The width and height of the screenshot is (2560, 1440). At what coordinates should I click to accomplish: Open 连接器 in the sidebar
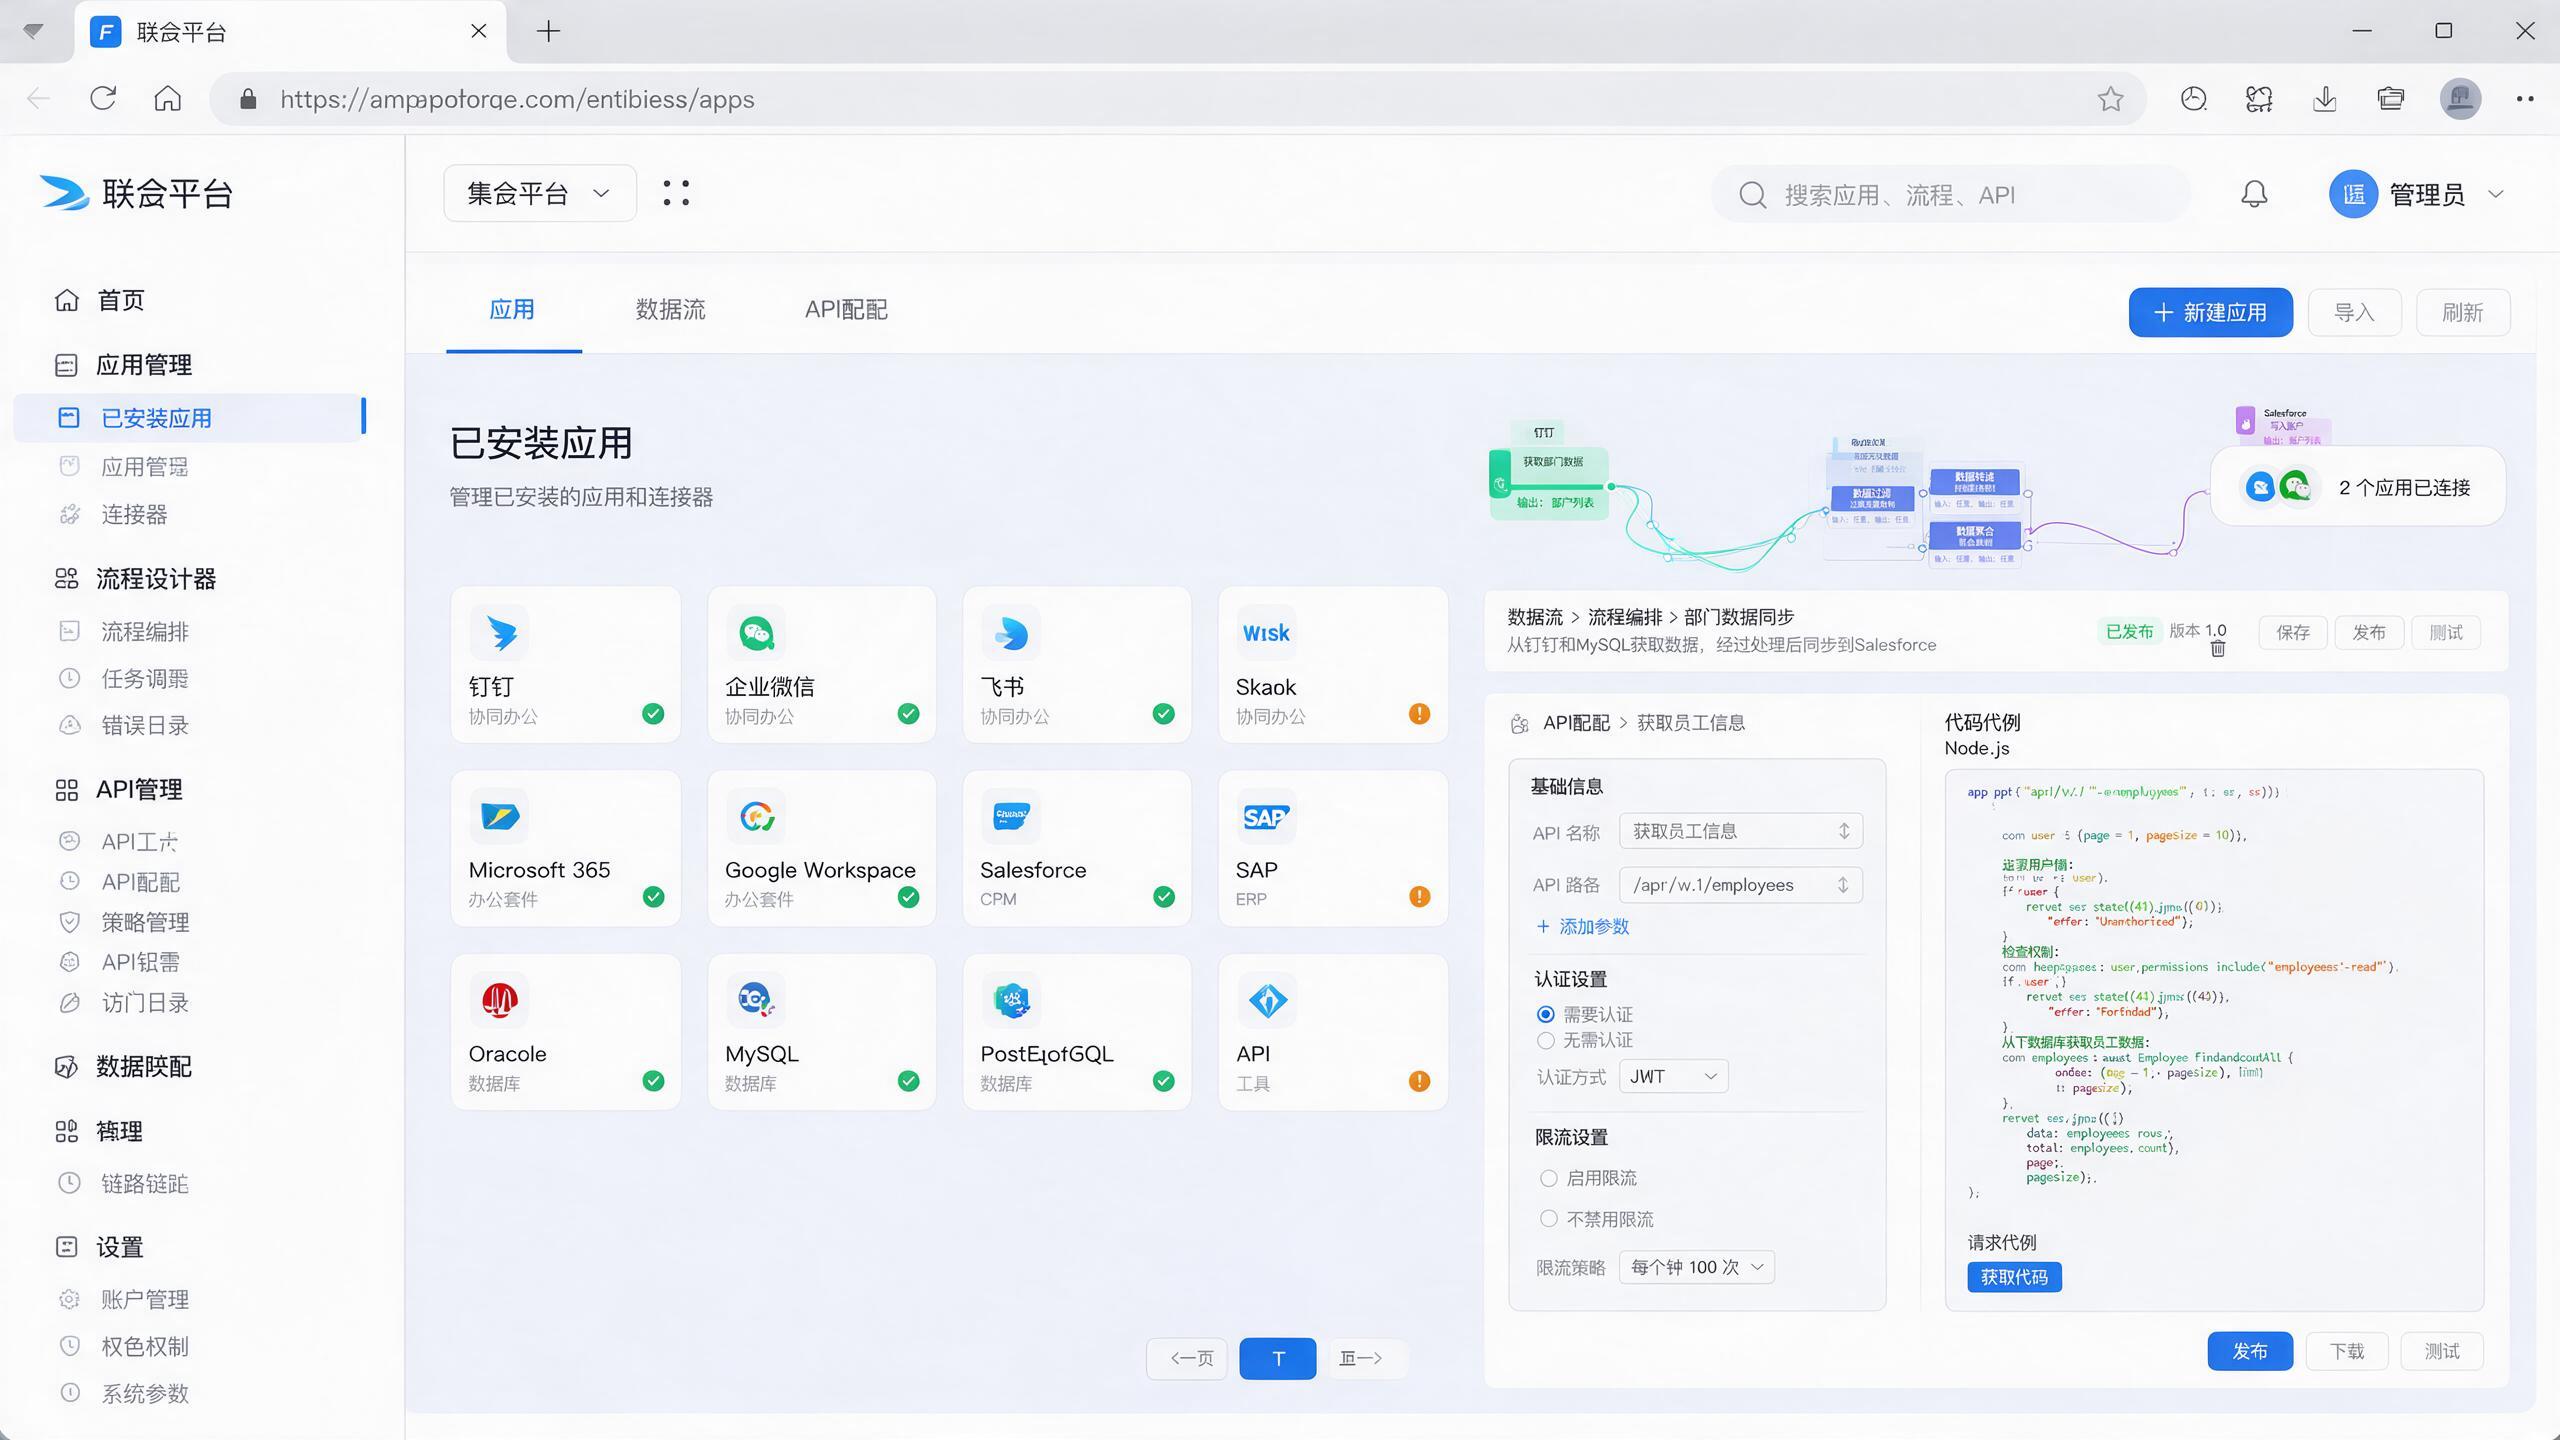[134, 515]
